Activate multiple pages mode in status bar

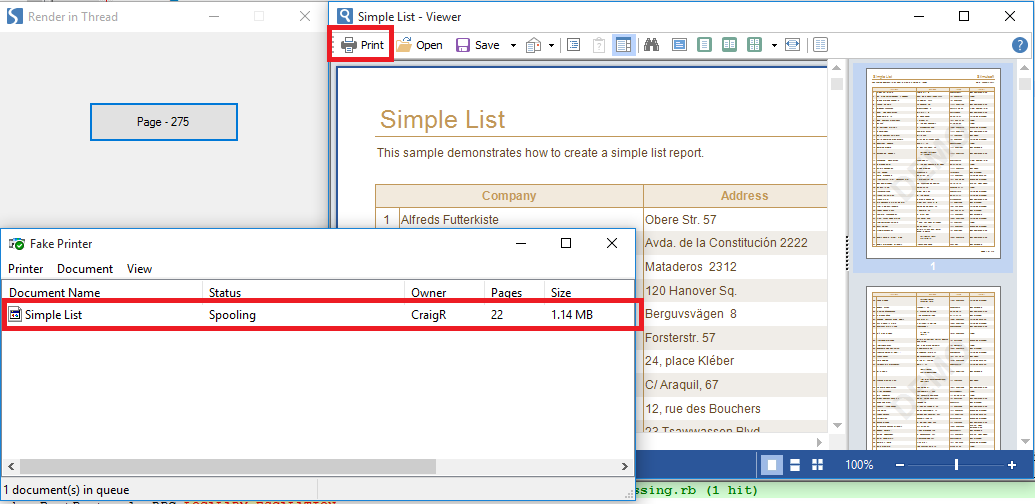point(817,464)
